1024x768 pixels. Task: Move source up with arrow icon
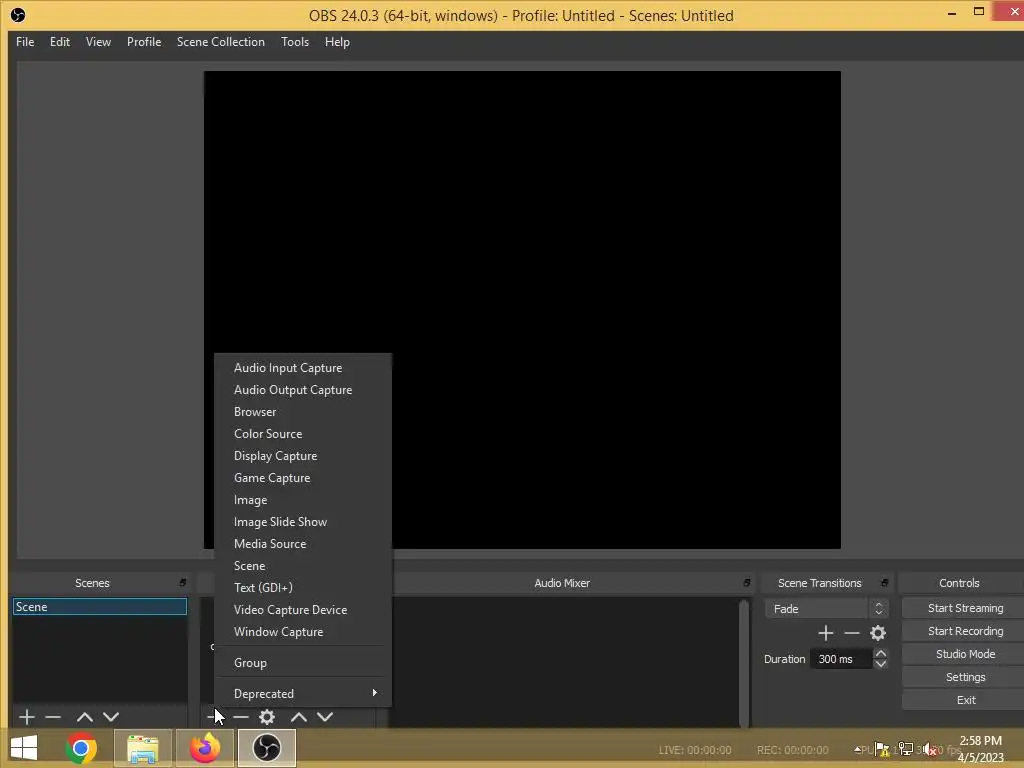click(299, 717)
